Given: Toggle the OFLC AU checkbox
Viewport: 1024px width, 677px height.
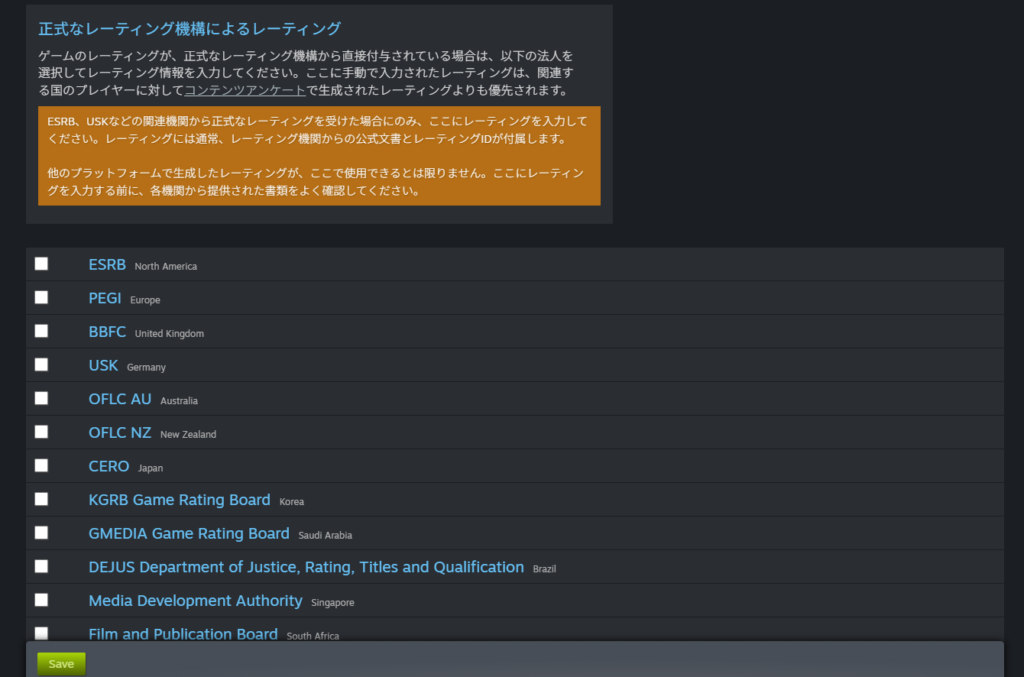Looking at the screenshot, I should (41, 398).
